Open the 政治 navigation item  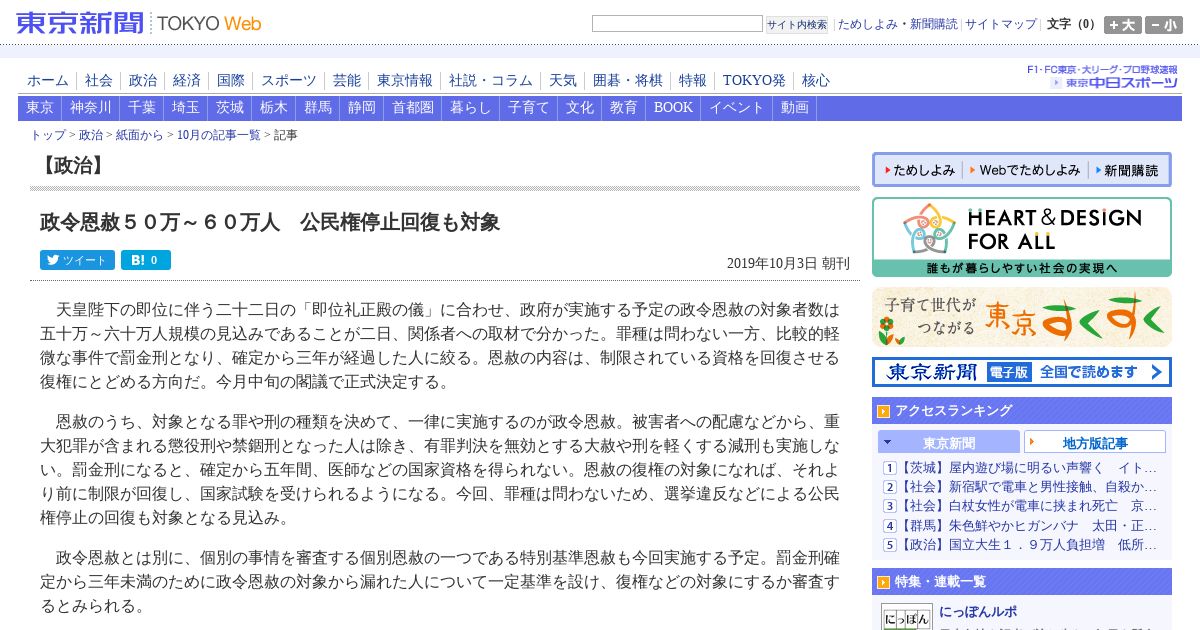coord(143,81)
